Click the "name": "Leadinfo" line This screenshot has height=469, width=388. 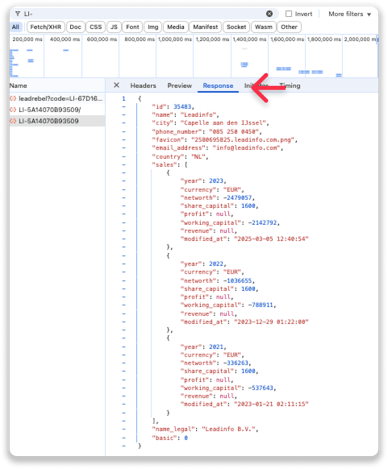pos(185,115)
